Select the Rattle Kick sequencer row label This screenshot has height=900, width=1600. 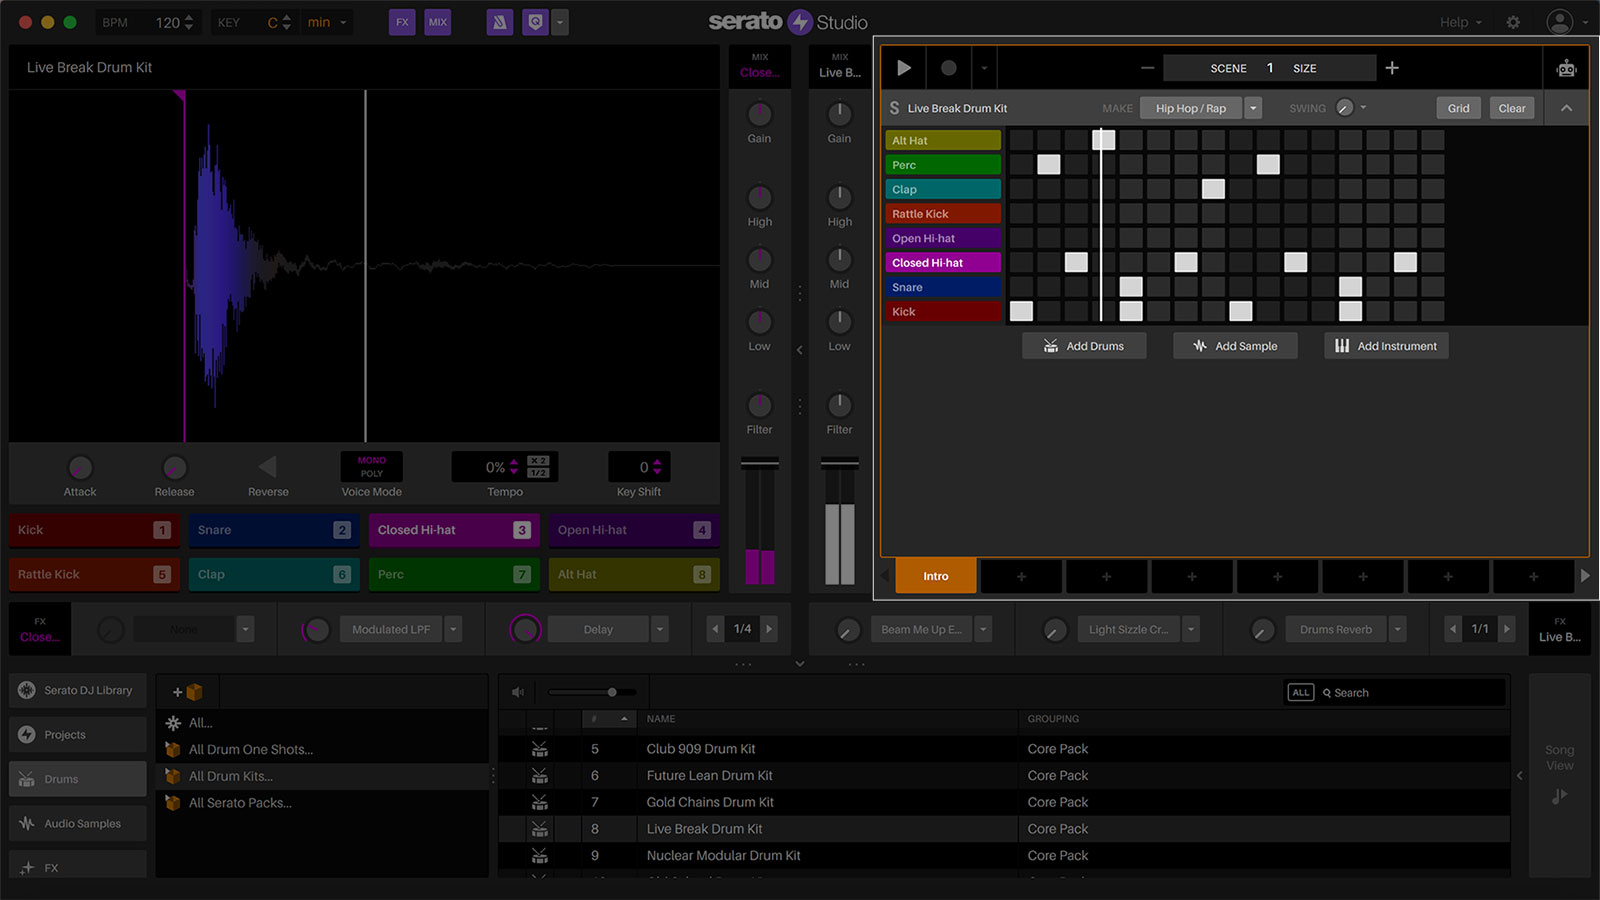pos(942,213)
